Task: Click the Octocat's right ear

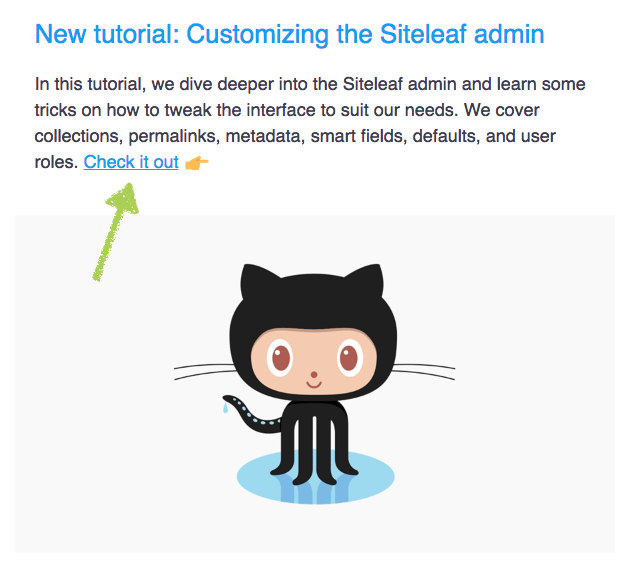Action: 365,282
